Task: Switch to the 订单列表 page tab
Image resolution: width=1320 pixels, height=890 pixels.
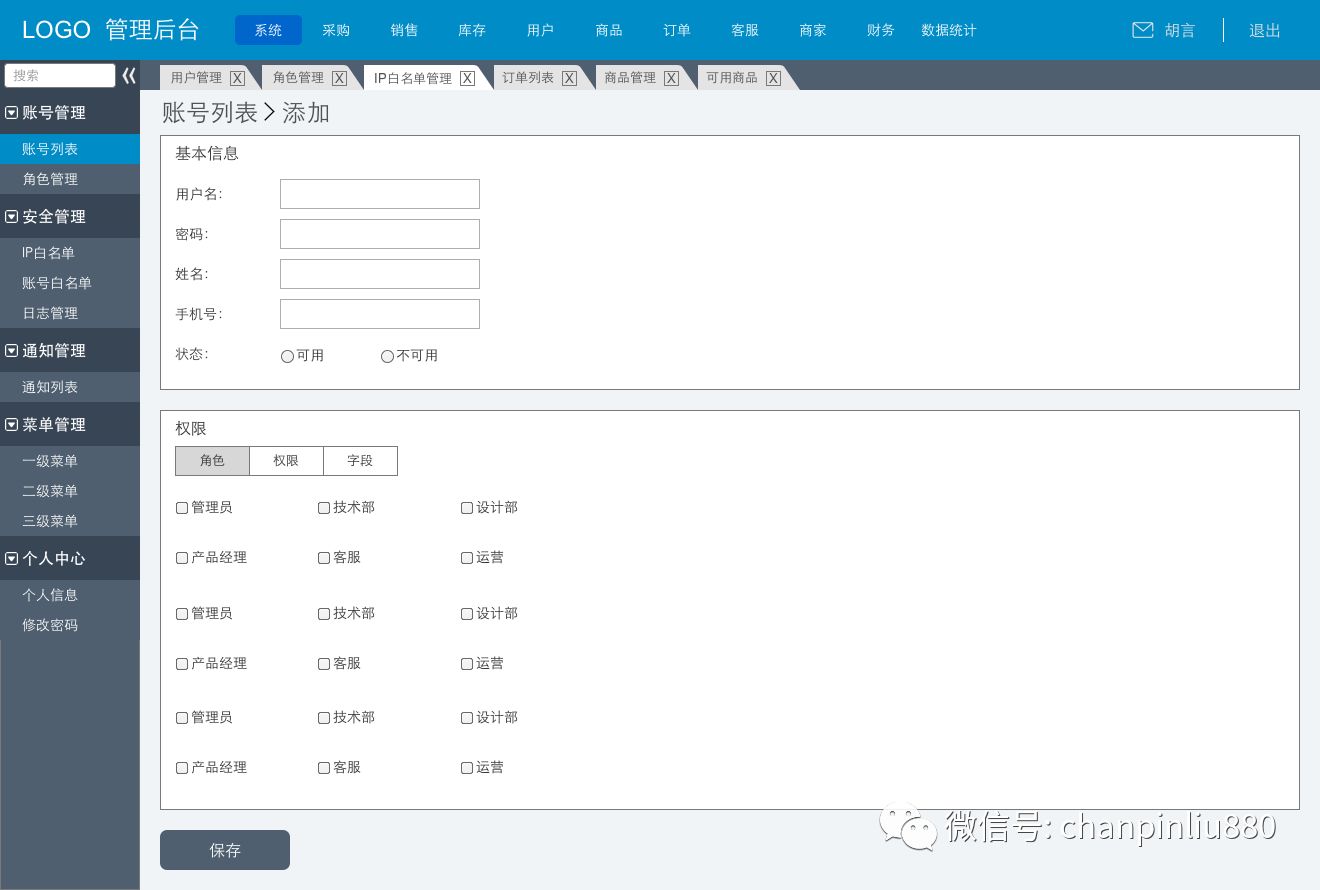Action: [x=528, y=77]
